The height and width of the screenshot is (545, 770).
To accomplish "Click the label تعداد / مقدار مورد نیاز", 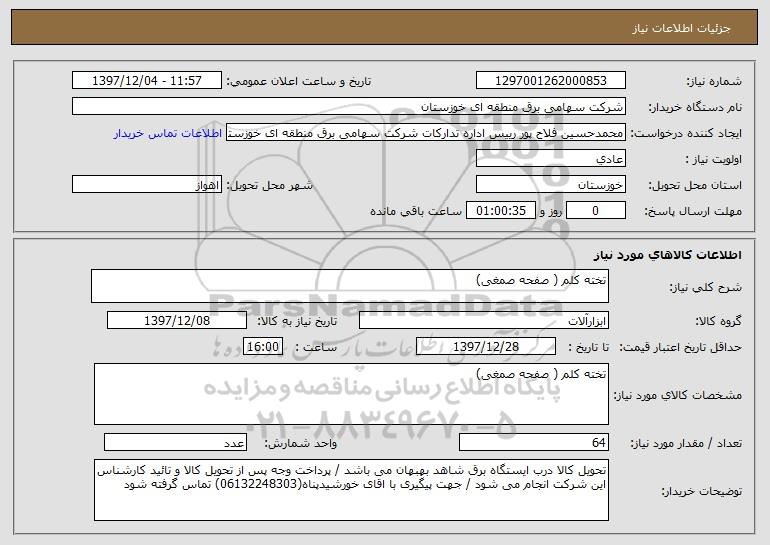I will 686,443.
